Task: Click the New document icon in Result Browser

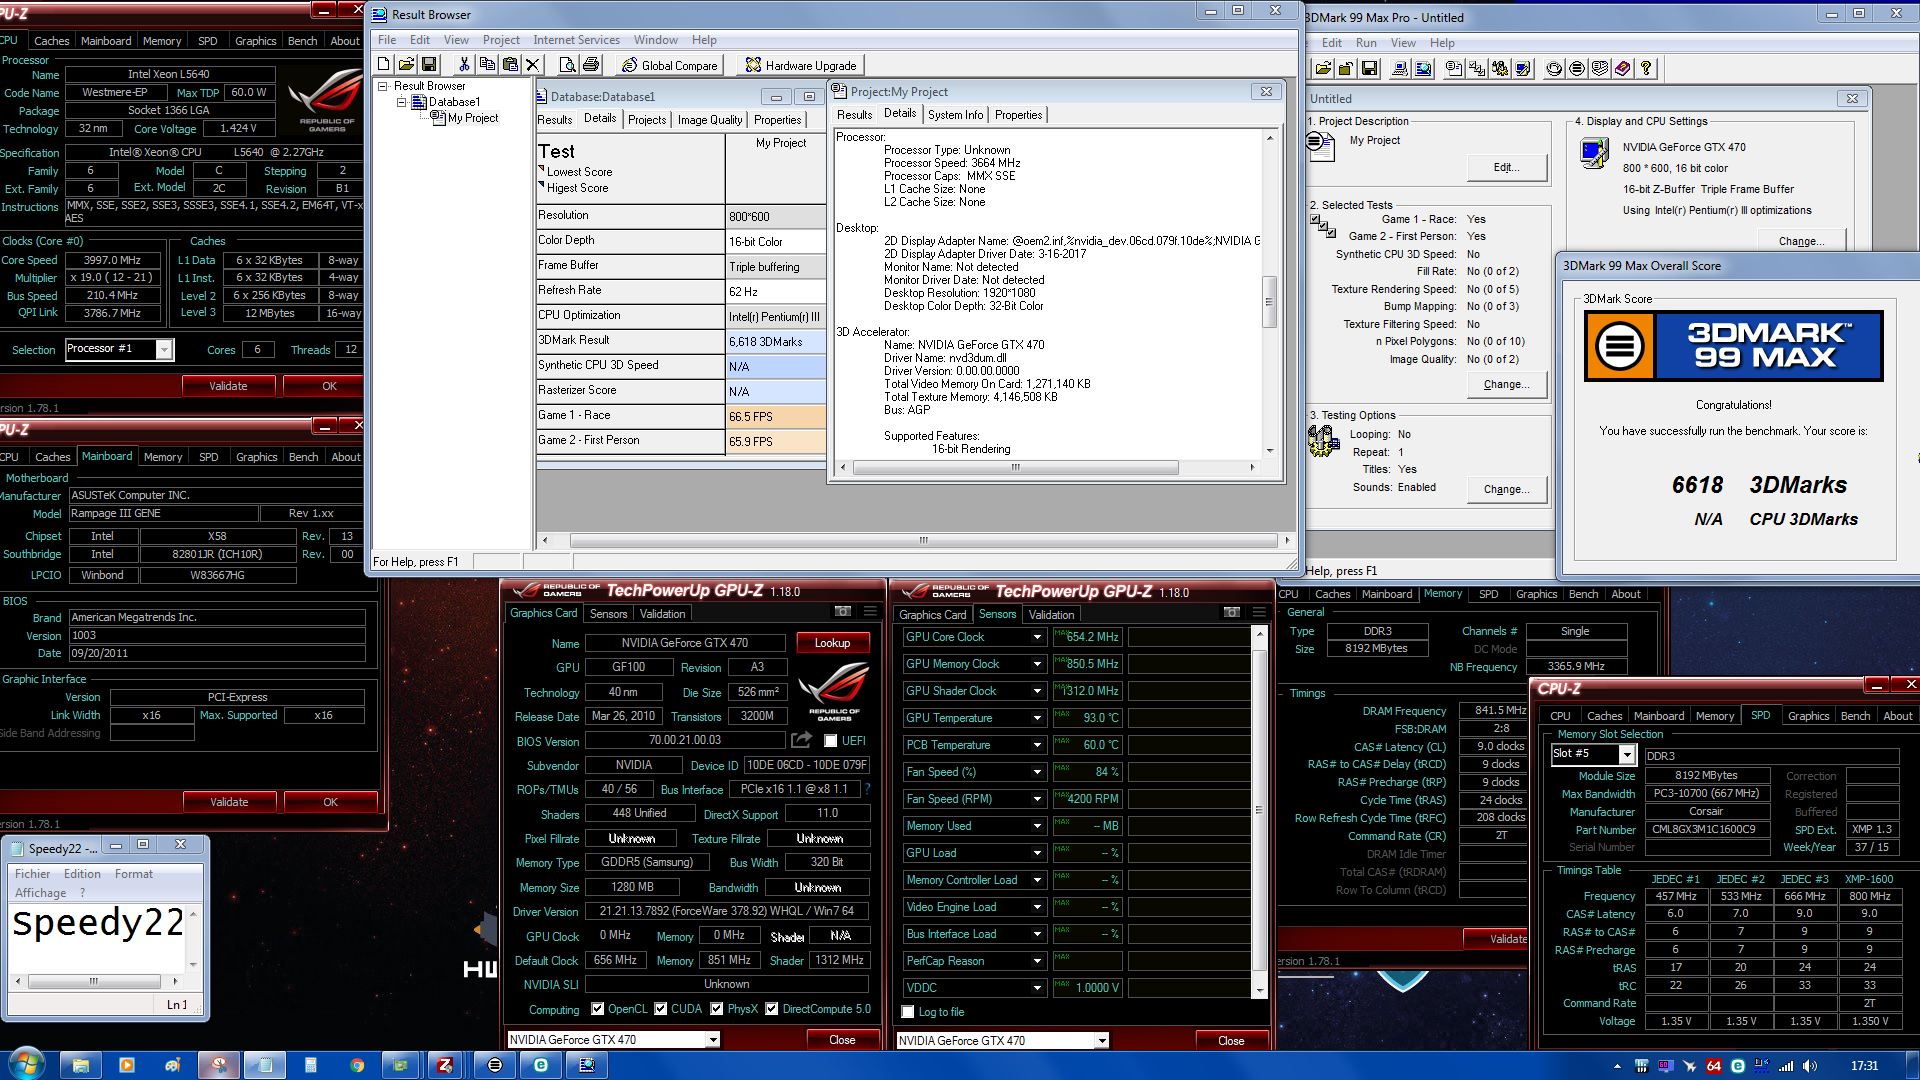Action: click(x=383, y=65)
